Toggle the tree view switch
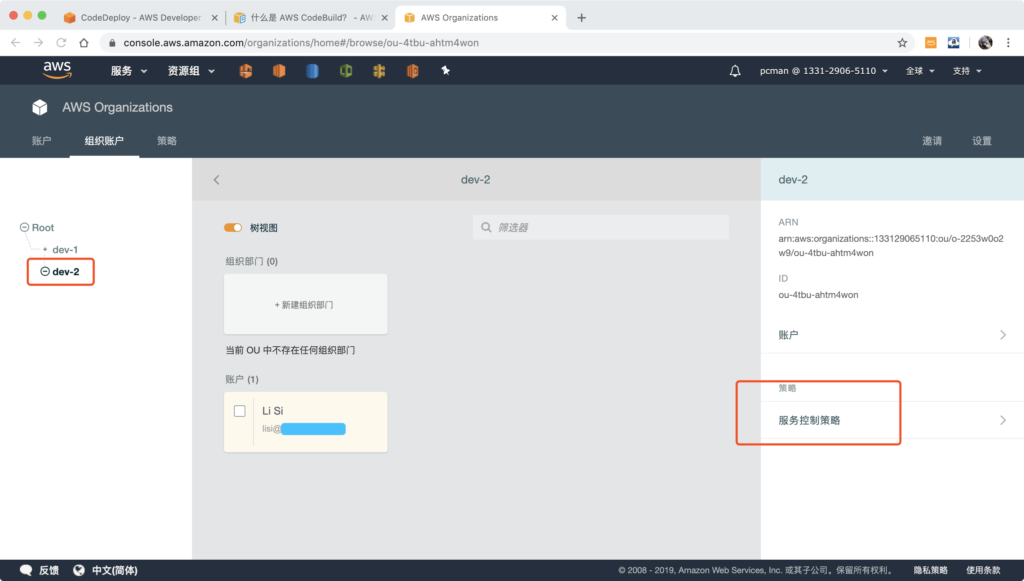Viewport: 1024px width, 581px height. tap(232, 227)
